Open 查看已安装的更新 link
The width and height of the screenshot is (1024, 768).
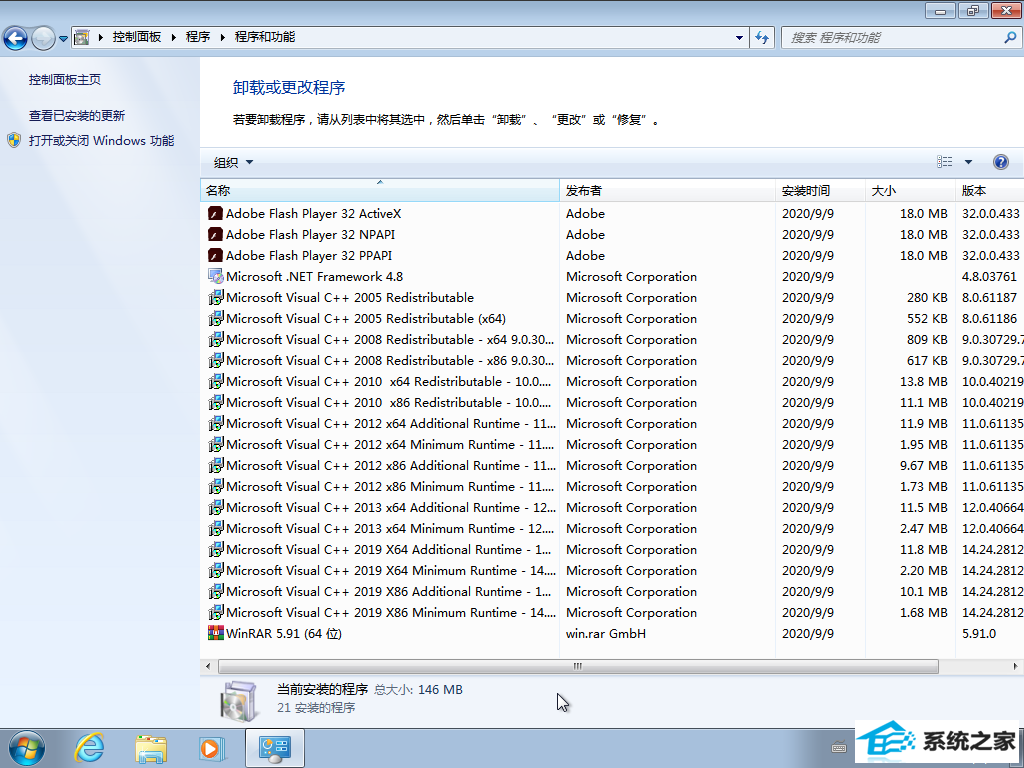[76, 116]
